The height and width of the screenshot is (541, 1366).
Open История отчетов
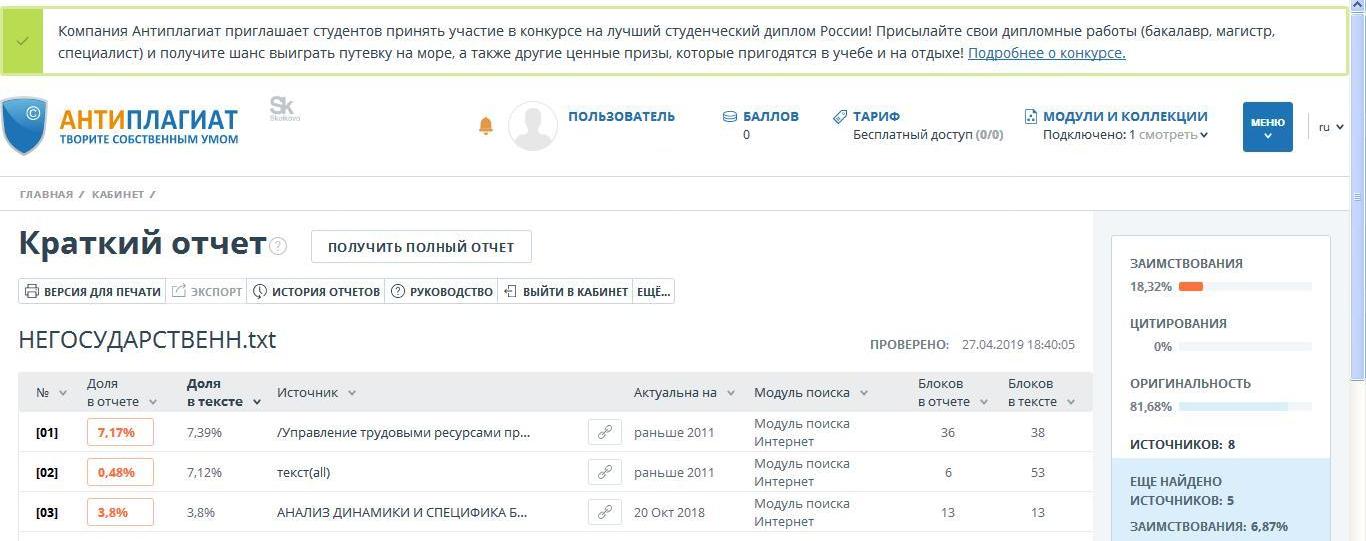click(316, 292)
